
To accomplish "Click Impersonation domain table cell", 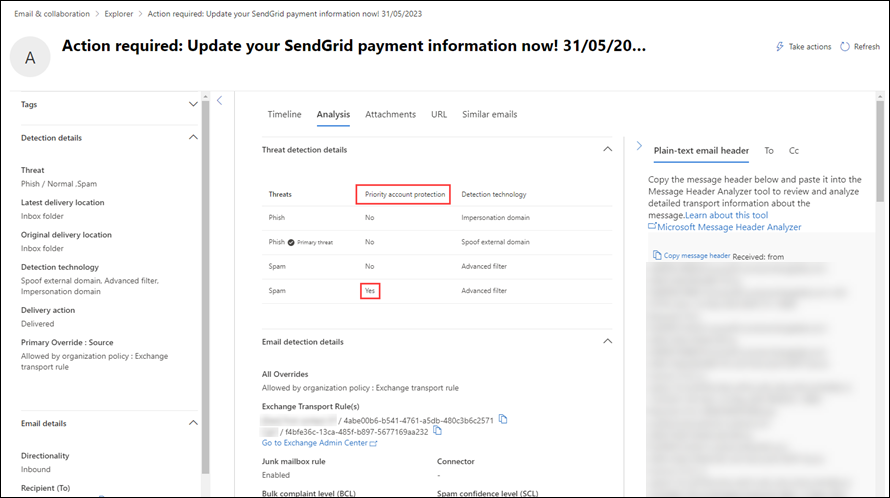I will 495,217.
